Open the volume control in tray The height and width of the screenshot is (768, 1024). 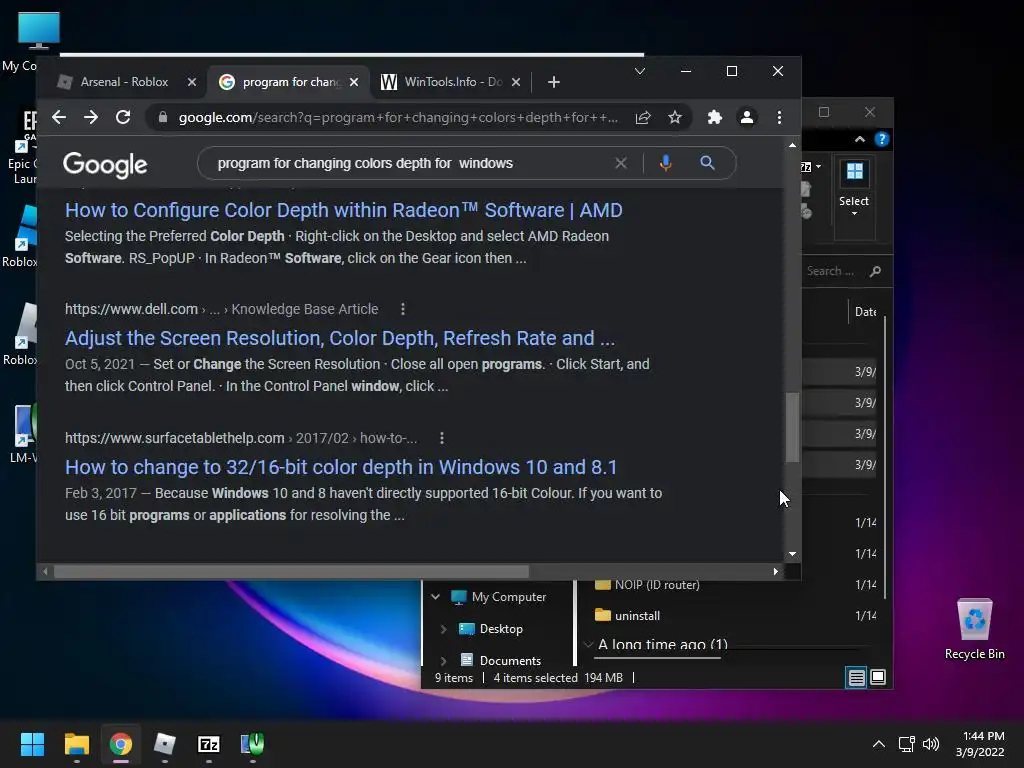point(931,744)
